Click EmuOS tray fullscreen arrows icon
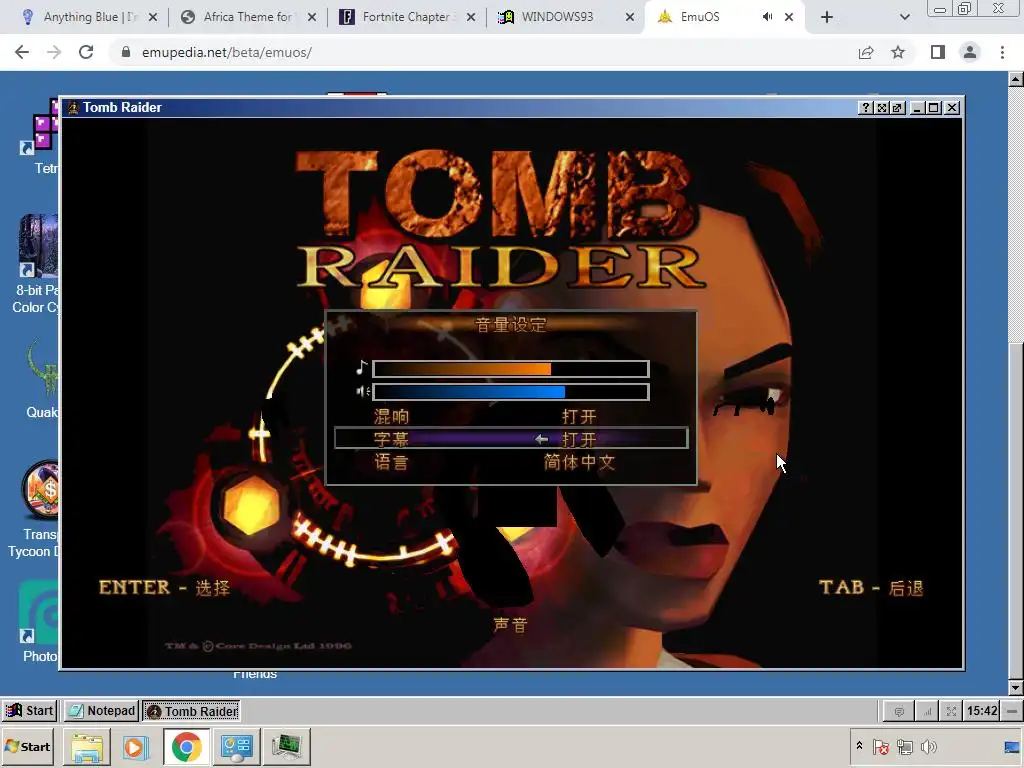Image resolution: width=1024 pixels, height=768 pixels. (952, 711)
